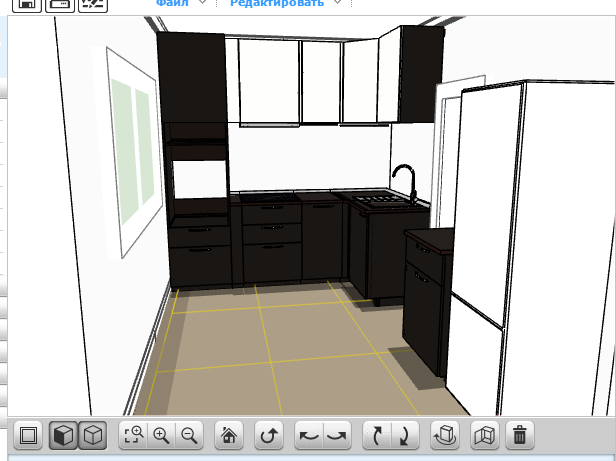The width and height of the screenshot is (616, 461).
Task: Expand the arrow next to Файл
Action: 203,4
